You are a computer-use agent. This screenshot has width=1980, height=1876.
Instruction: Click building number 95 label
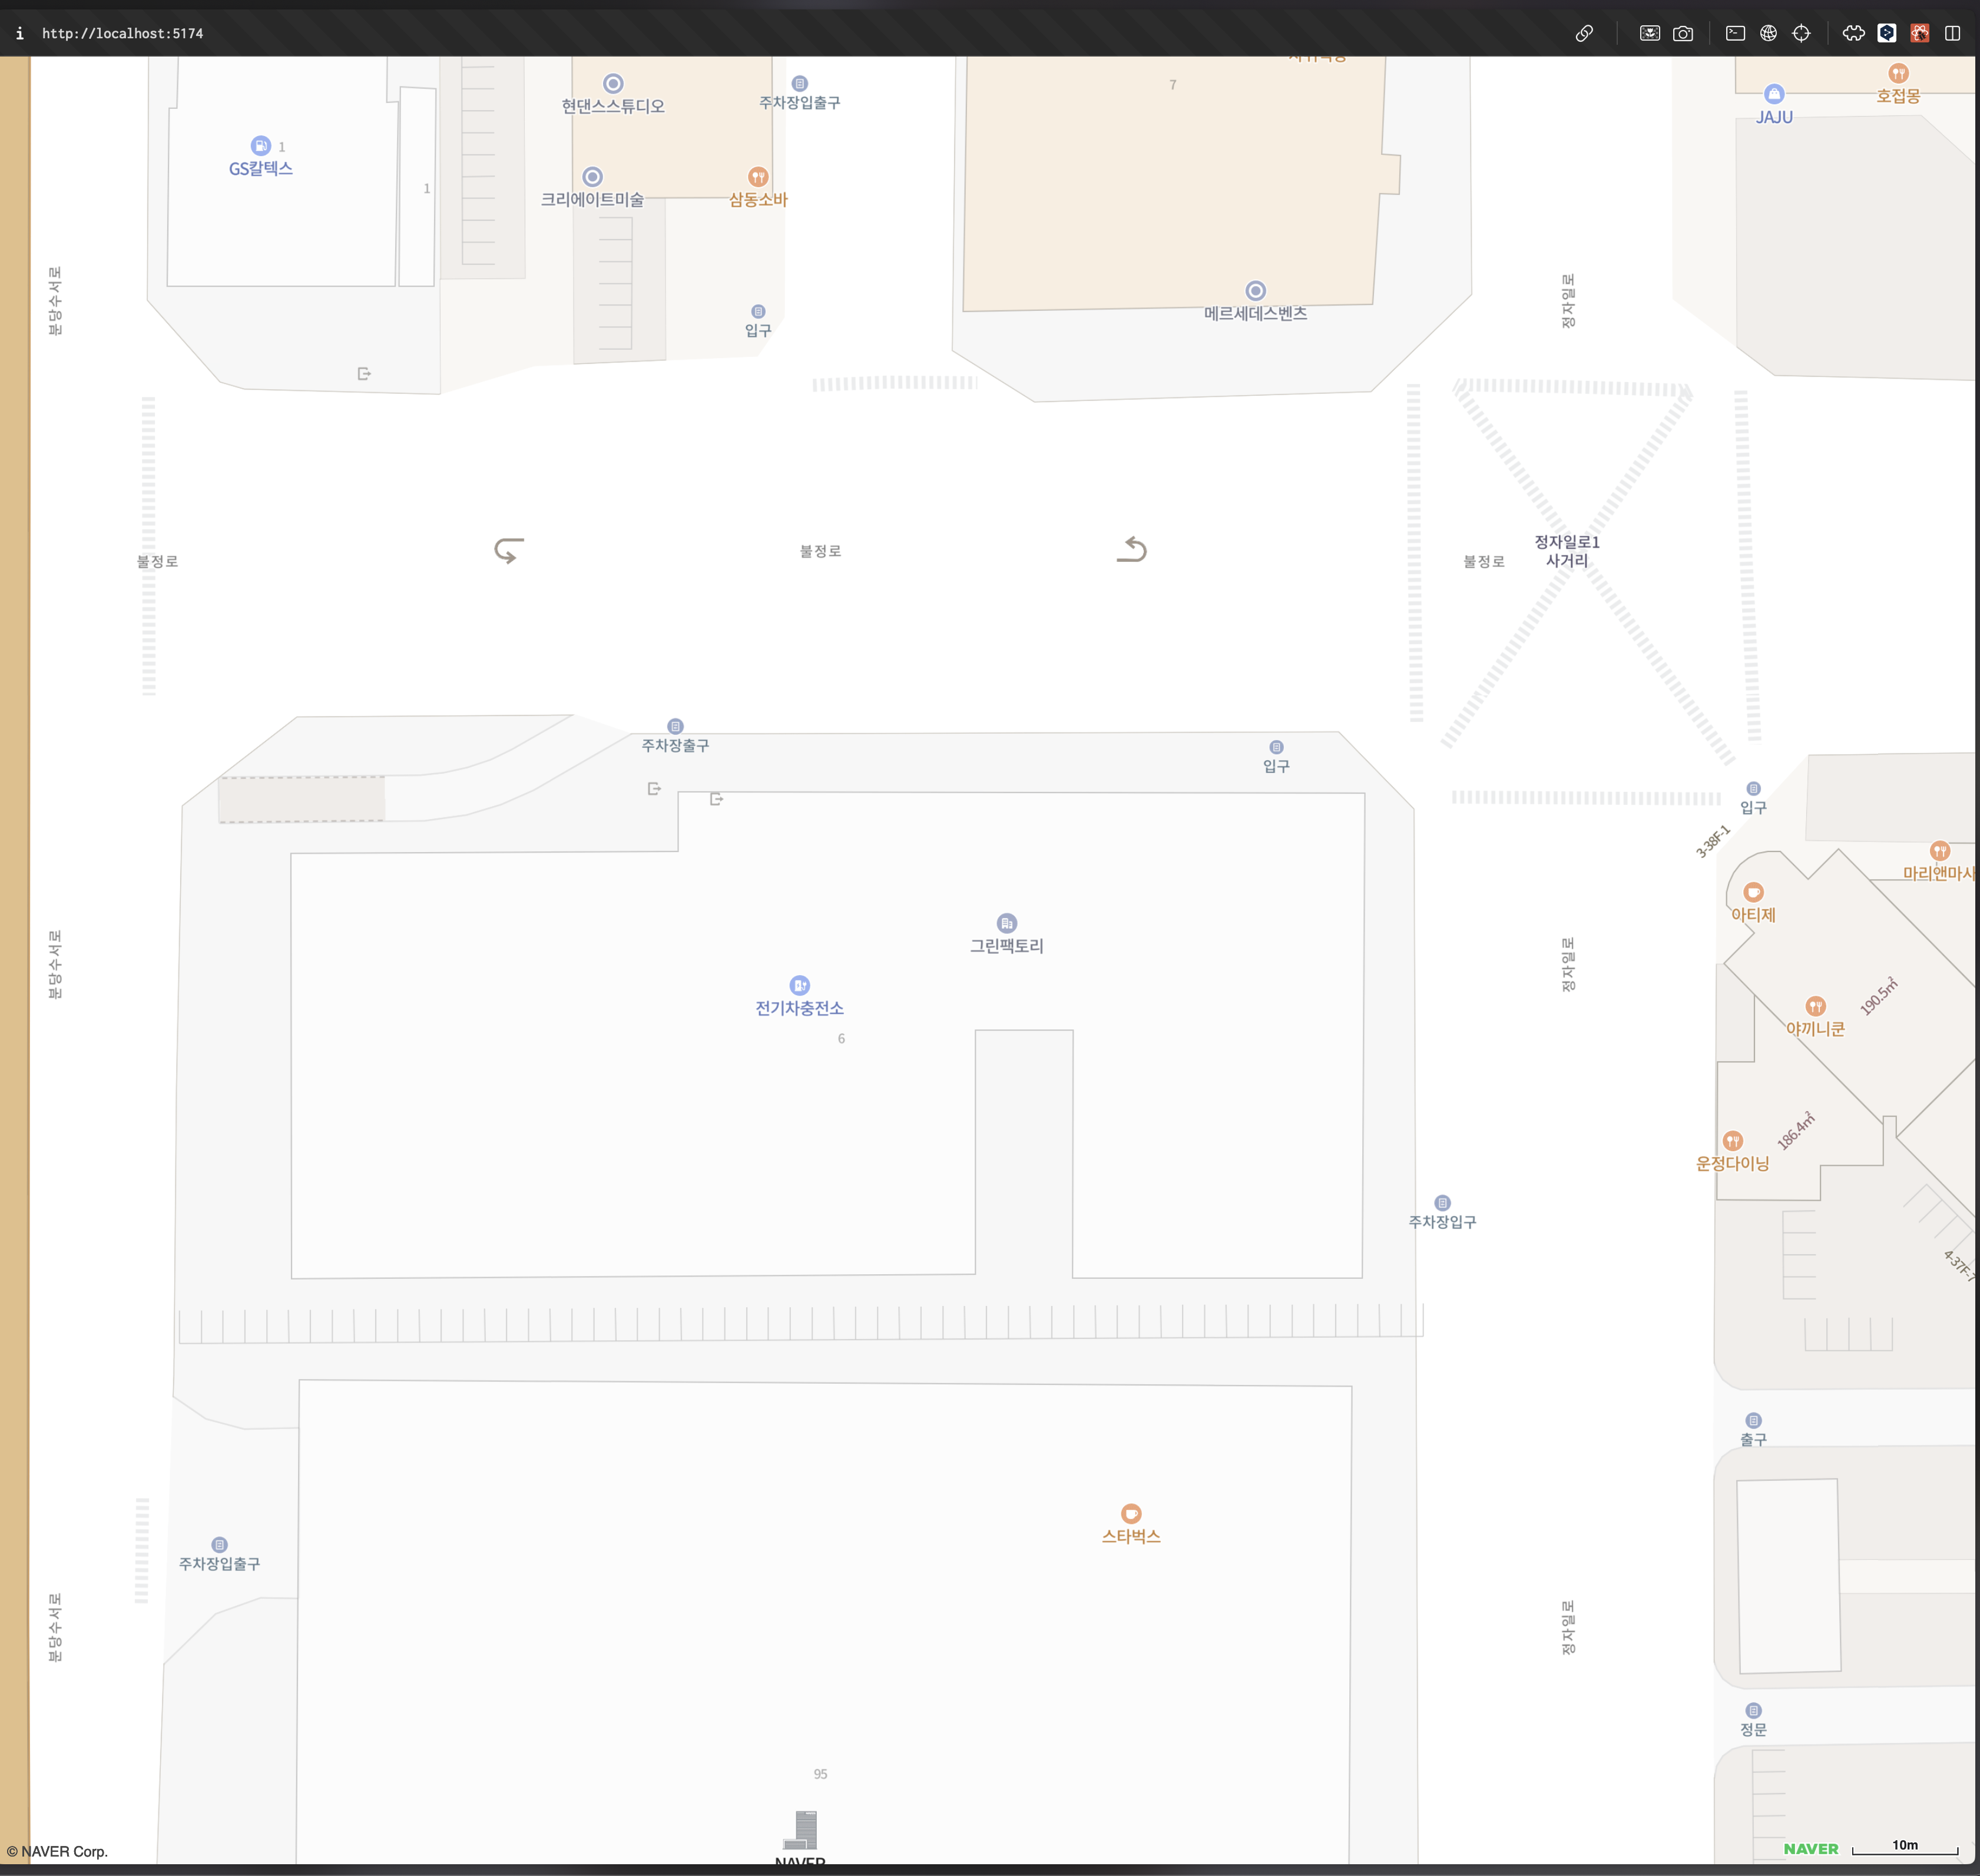pyautogui.click(x=820, y=1774)
